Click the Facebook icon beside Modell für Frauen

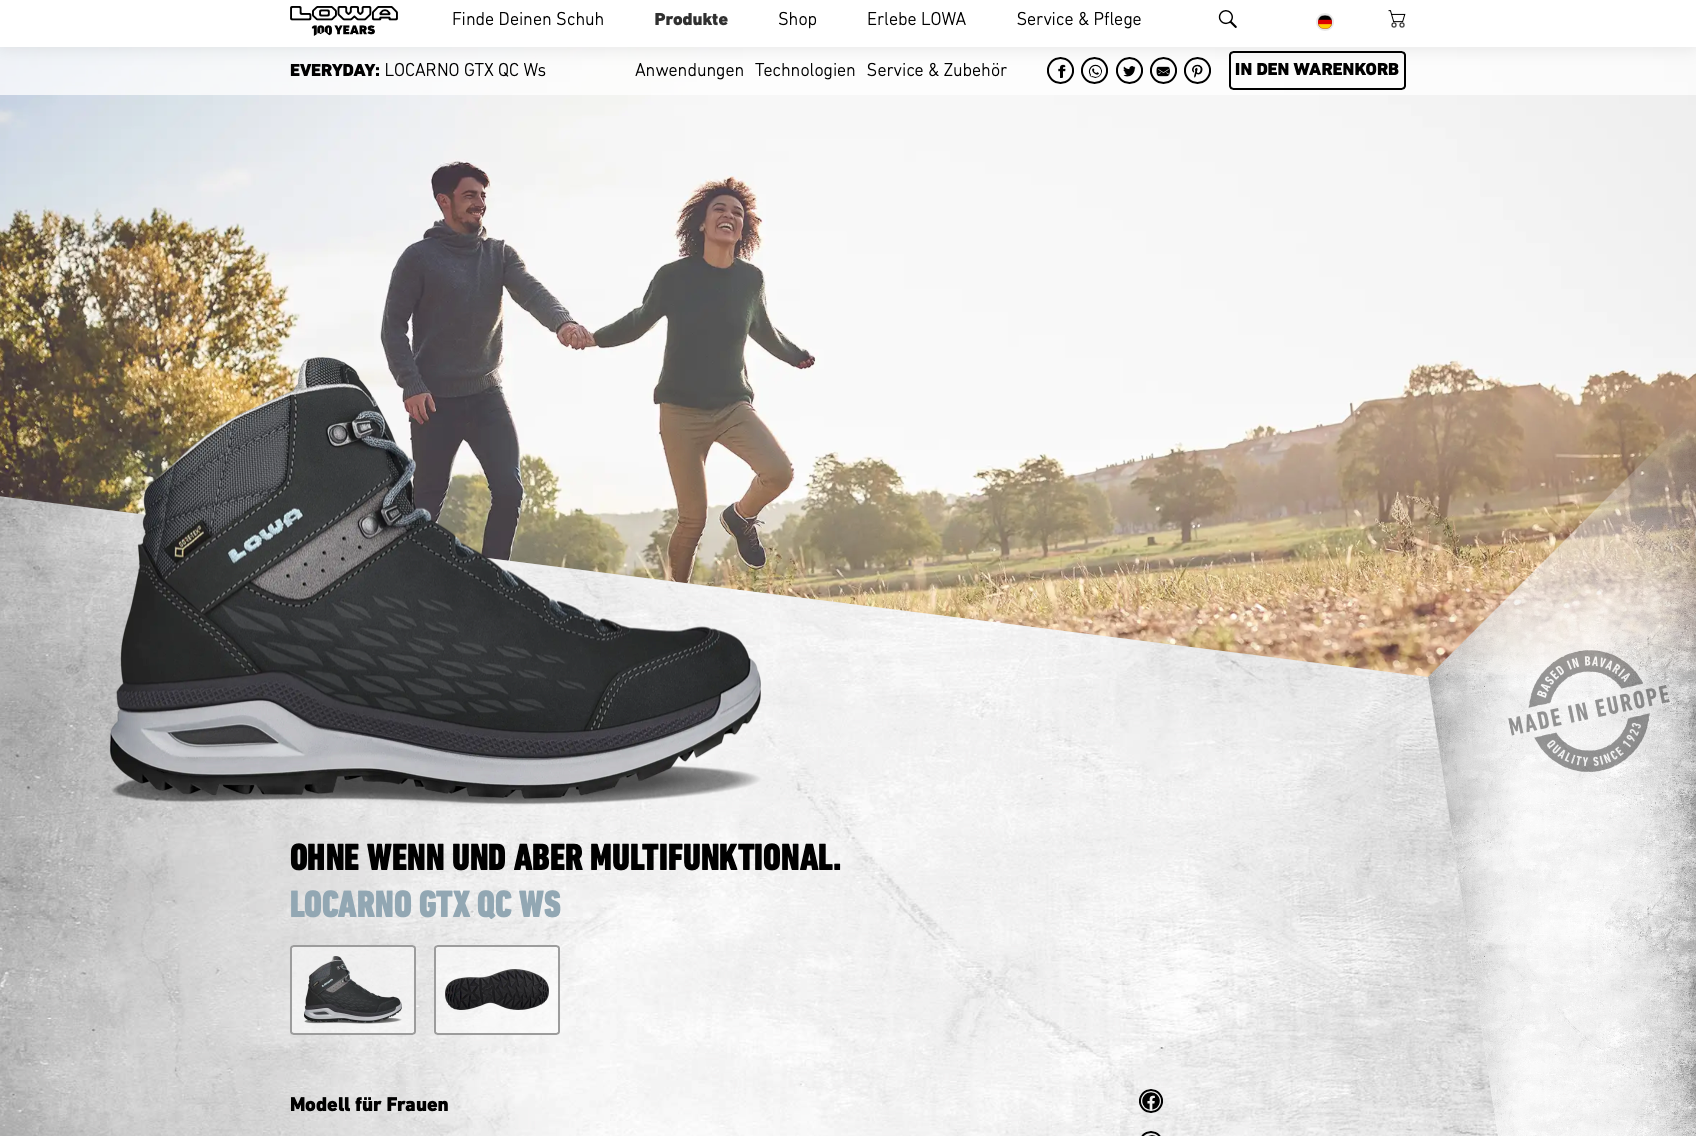(1151, 1101)
